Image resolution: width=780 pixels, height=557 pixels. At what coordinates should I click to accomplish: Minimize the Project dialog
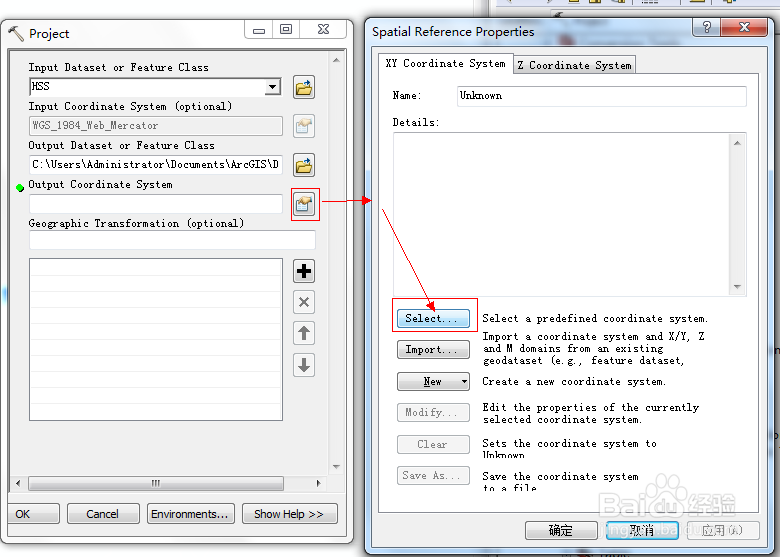coord(259,29)
